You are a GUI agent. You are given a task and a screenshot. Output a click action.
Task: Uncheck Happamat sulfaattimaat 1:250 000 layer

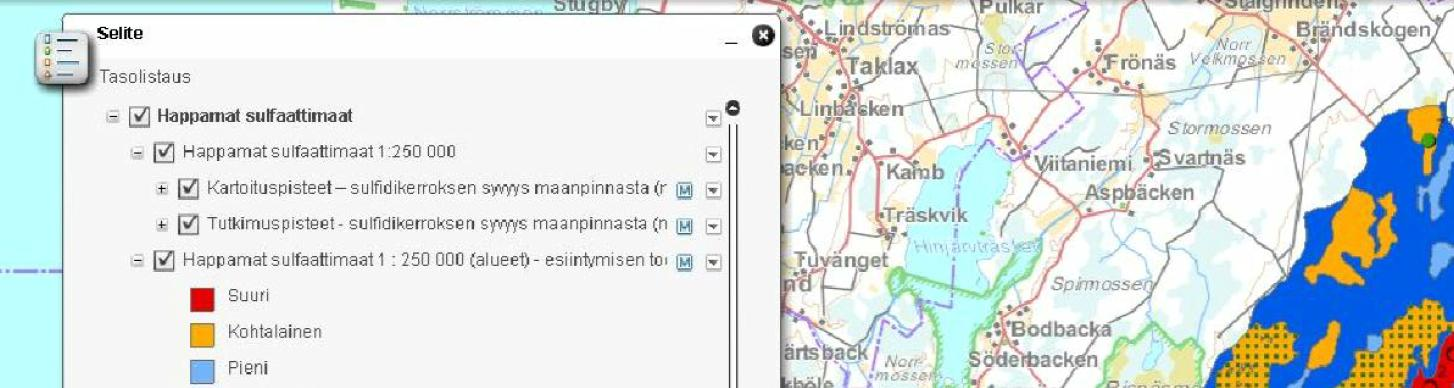[165, 153]
